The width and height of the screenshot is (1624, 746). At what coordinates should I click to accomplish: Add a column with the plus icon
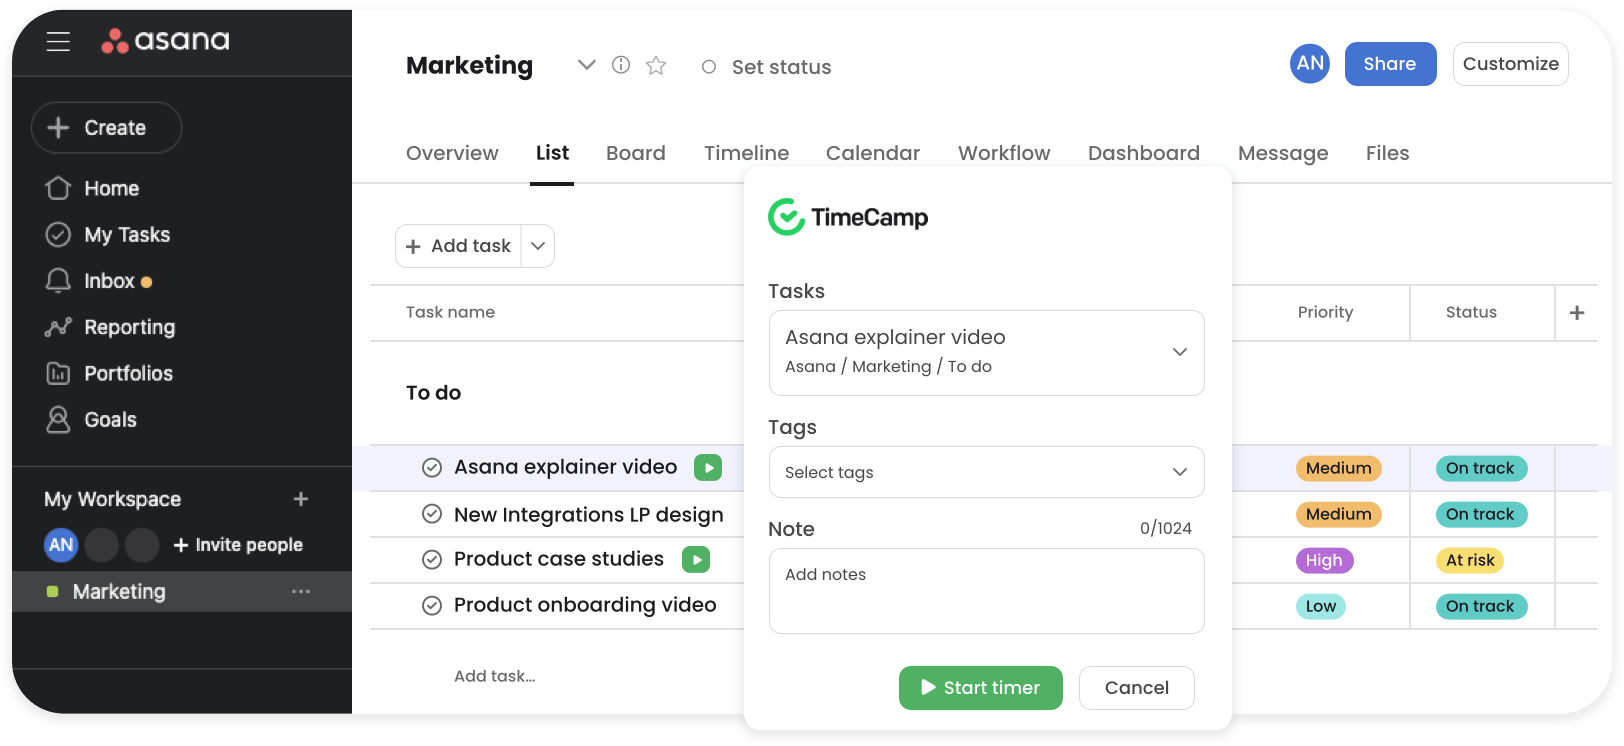(x=1577, y=313)
